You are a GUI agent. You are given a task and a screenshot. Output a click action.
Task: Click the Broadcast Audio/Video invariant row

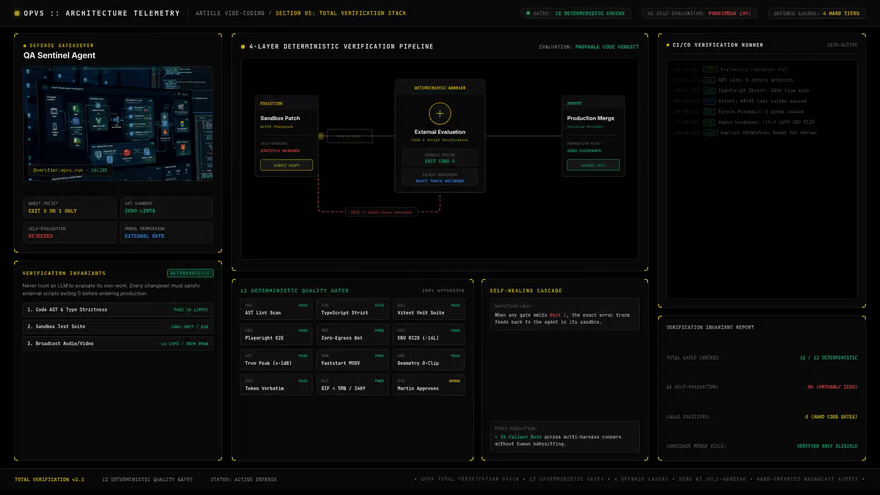tap(118, 343)
